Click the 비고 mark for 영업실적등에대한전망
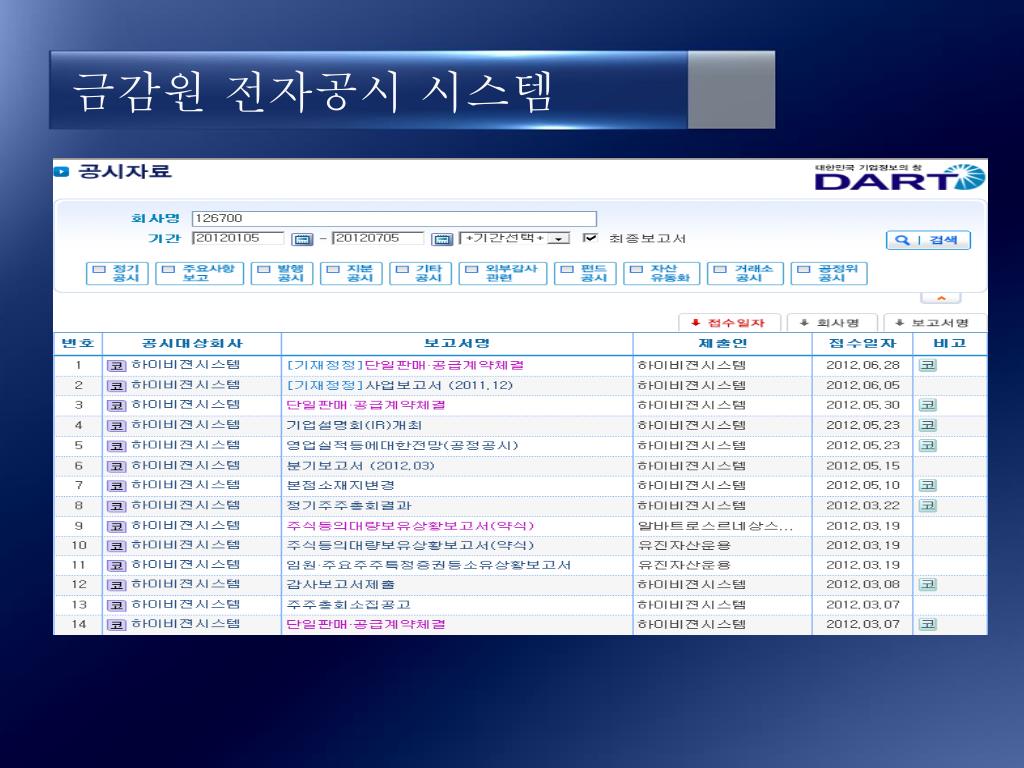1024x768 pixels. pyautogui.click(x=928, y=445)
